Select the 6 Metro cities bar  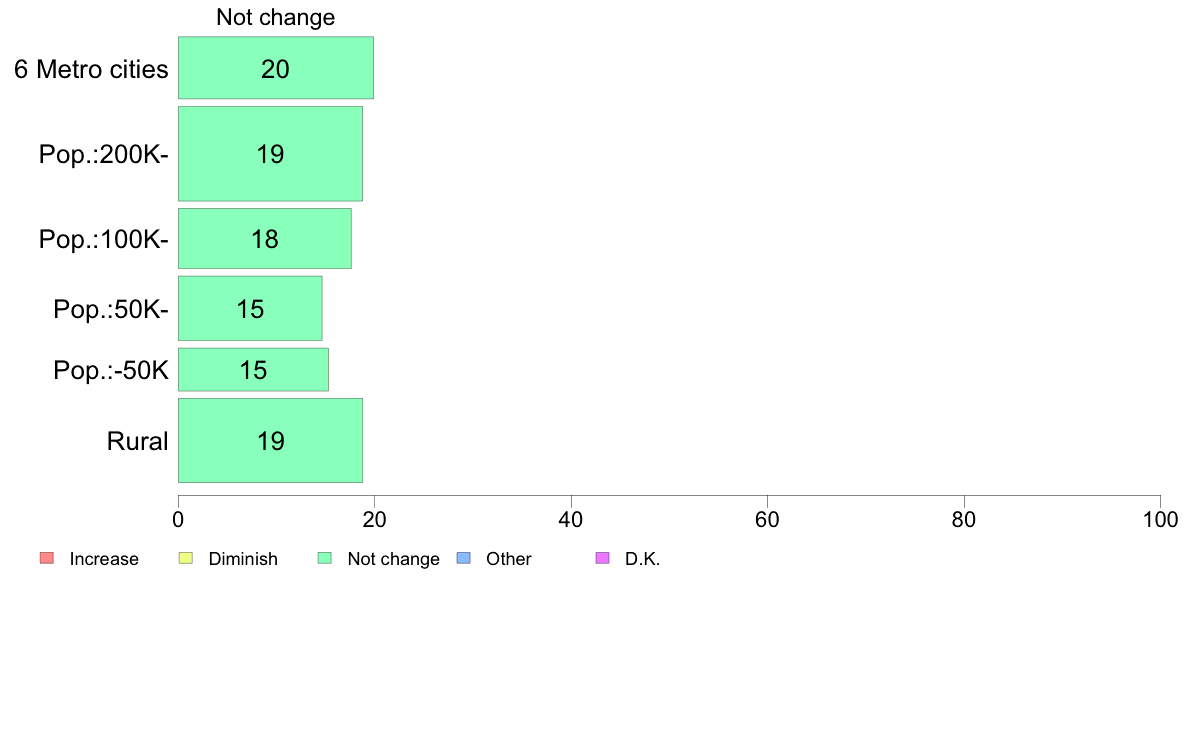click(276, 68)
